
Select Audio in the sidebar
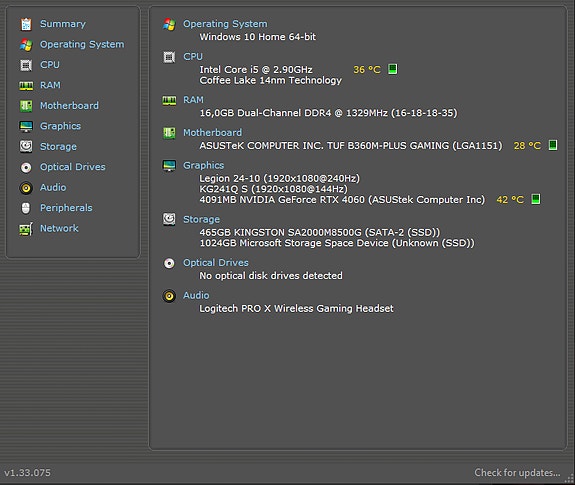click(53, 187)
